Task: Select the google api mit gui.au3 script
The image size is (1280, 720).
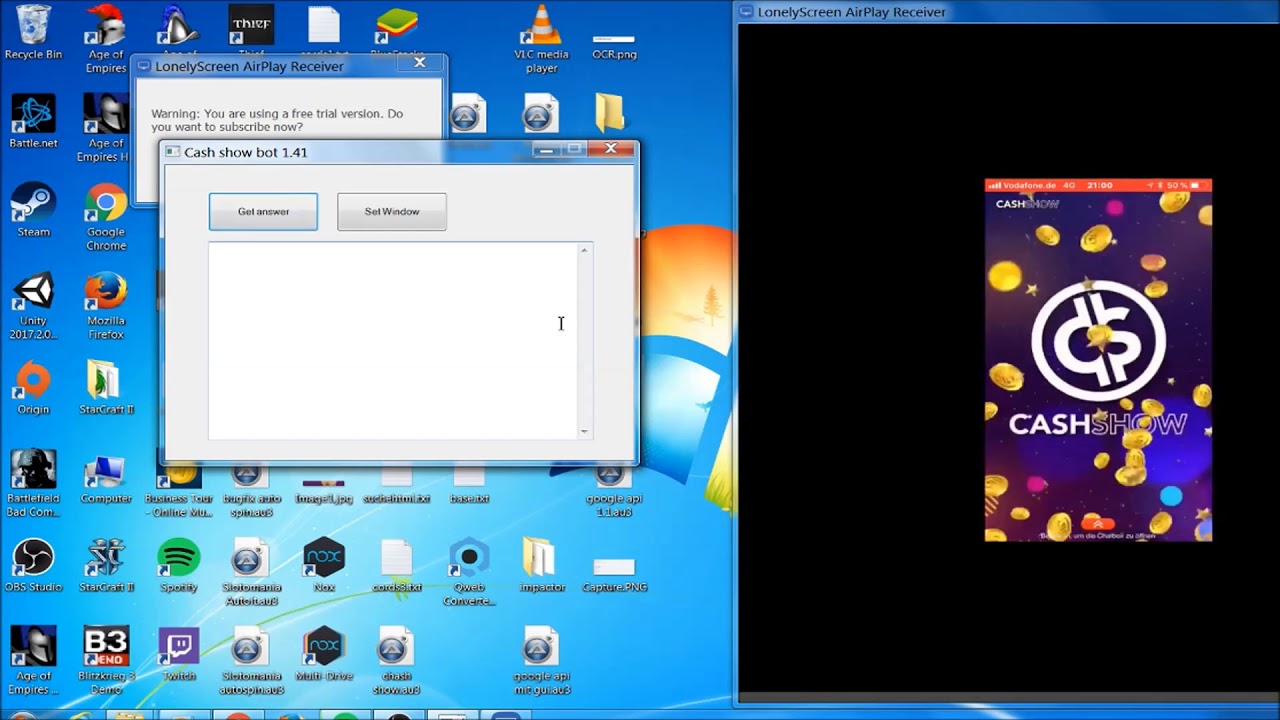Action: click(541, 661)
